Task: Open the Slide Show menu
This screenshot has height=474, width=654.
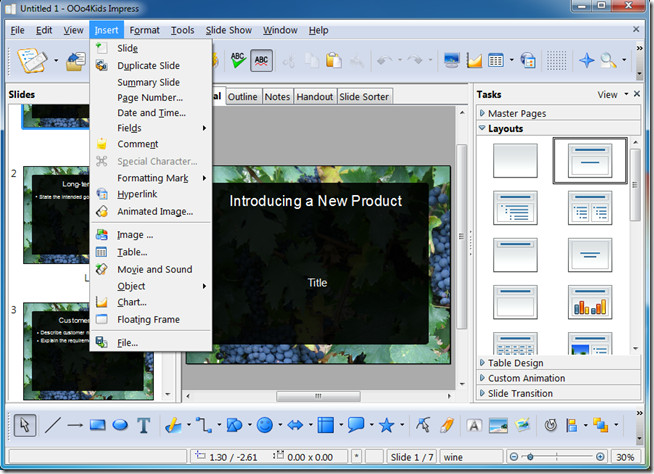Action: click(x=229, y=30)
